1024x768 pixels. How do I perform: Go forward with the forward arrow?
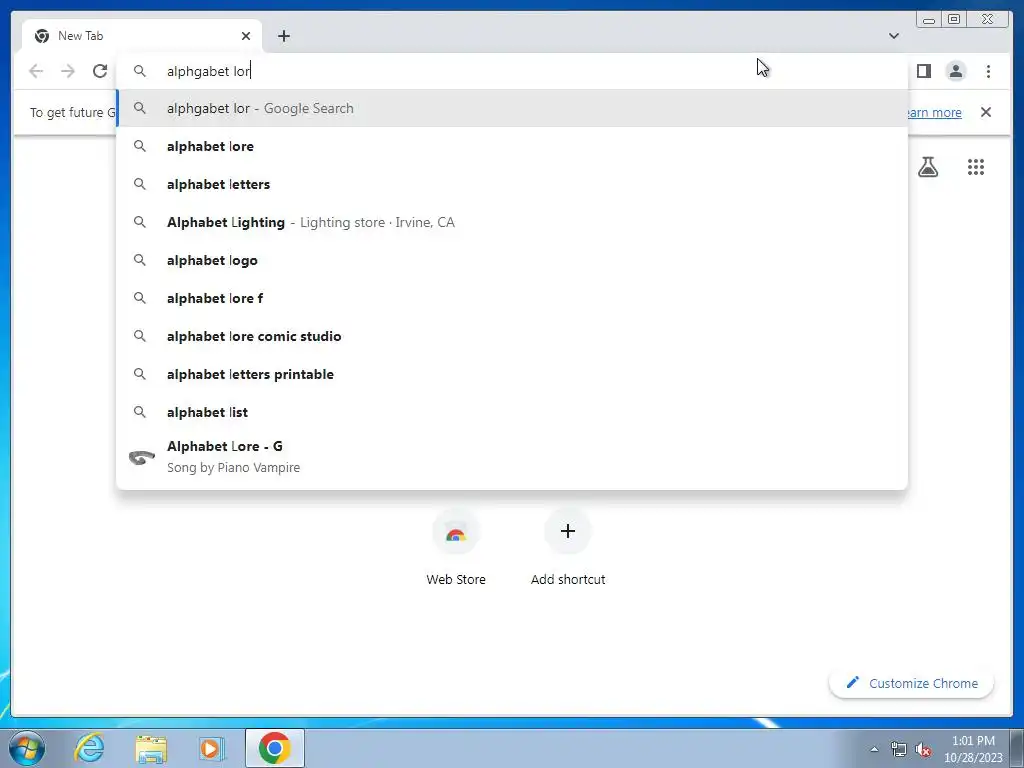[68, 71]
